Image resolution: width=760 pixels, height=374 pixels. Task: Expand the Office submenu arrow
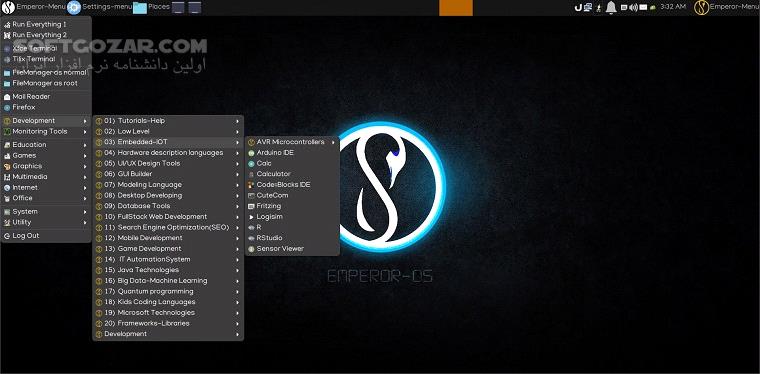[x=85, y=198]
